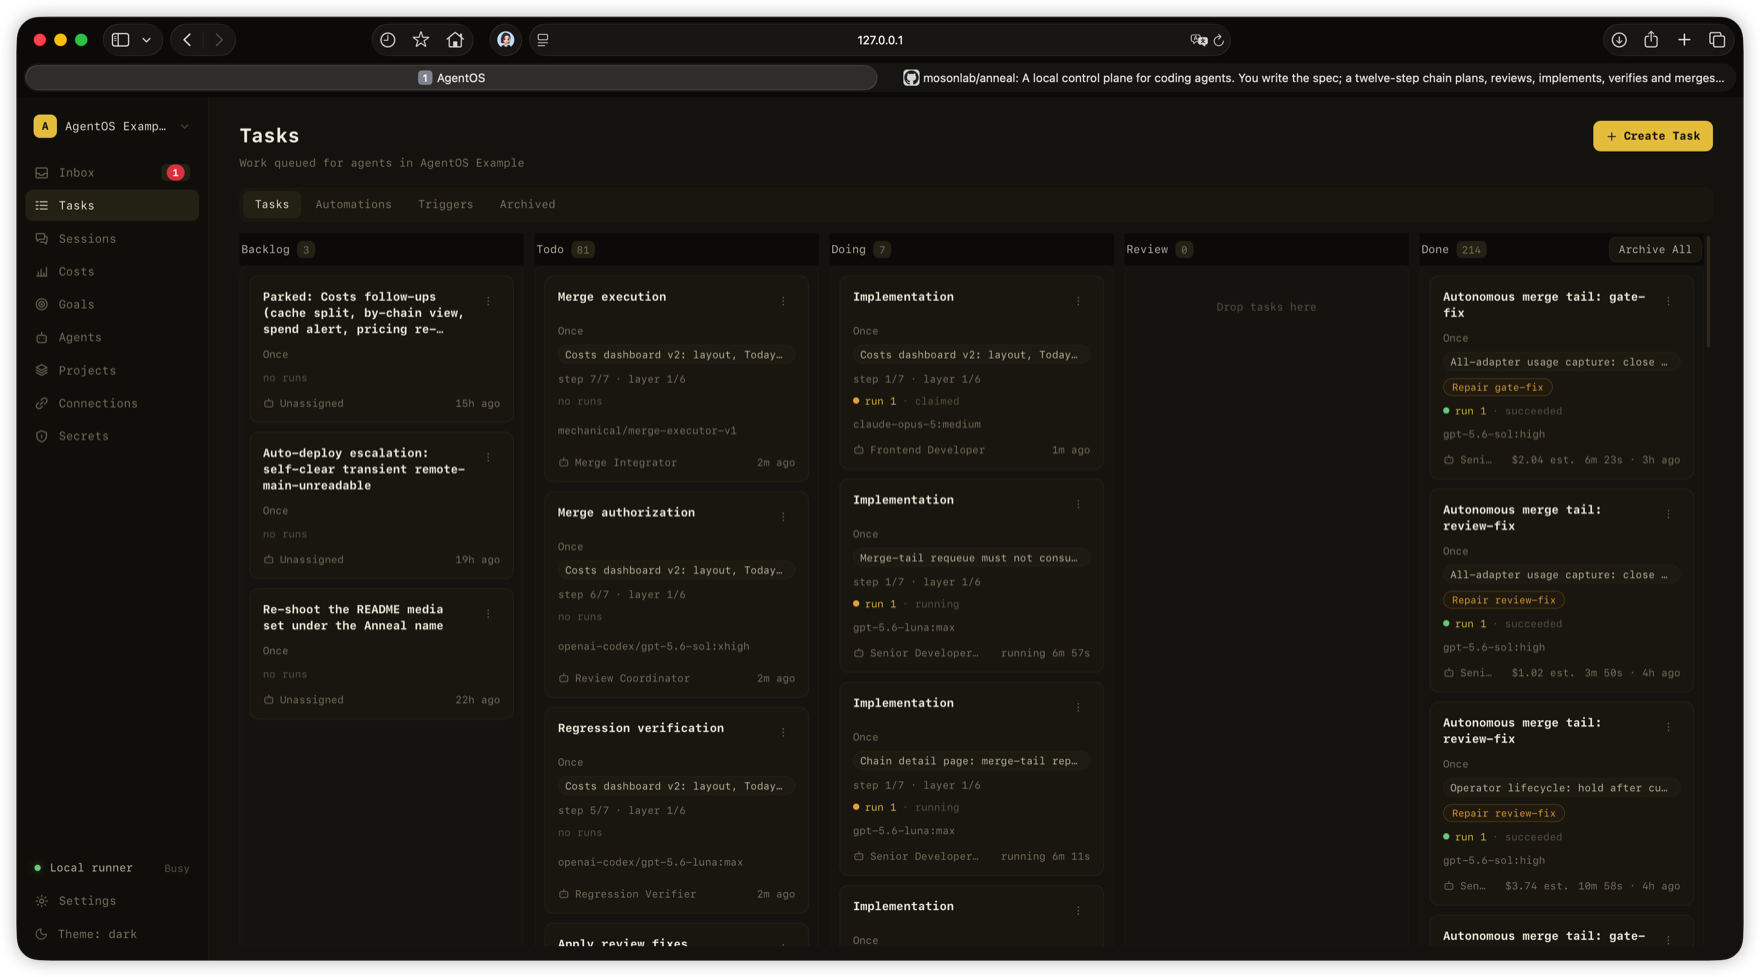Go to Goals in the sidebar
The width and height of the screenshot is (1760, 977).
[x=111, y=305]
